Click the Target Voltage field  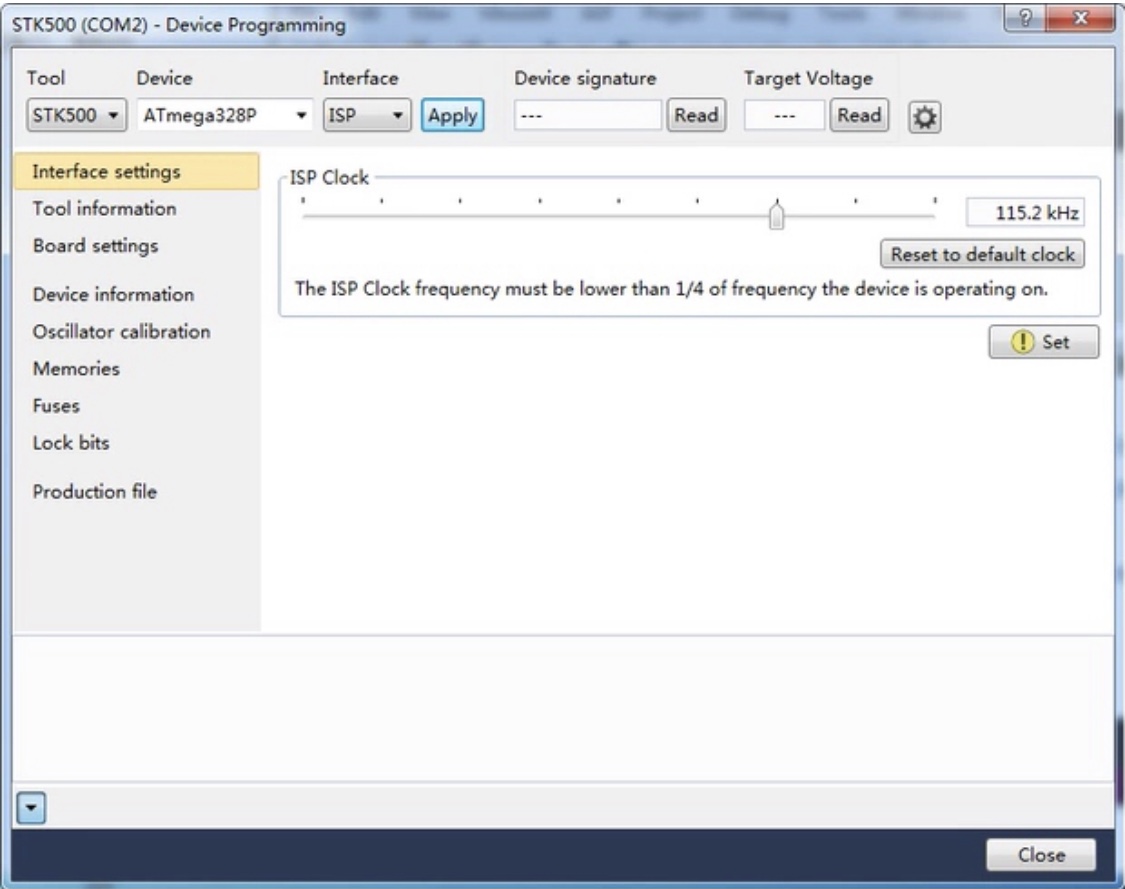pyautogui.click(x=783, y=115)
